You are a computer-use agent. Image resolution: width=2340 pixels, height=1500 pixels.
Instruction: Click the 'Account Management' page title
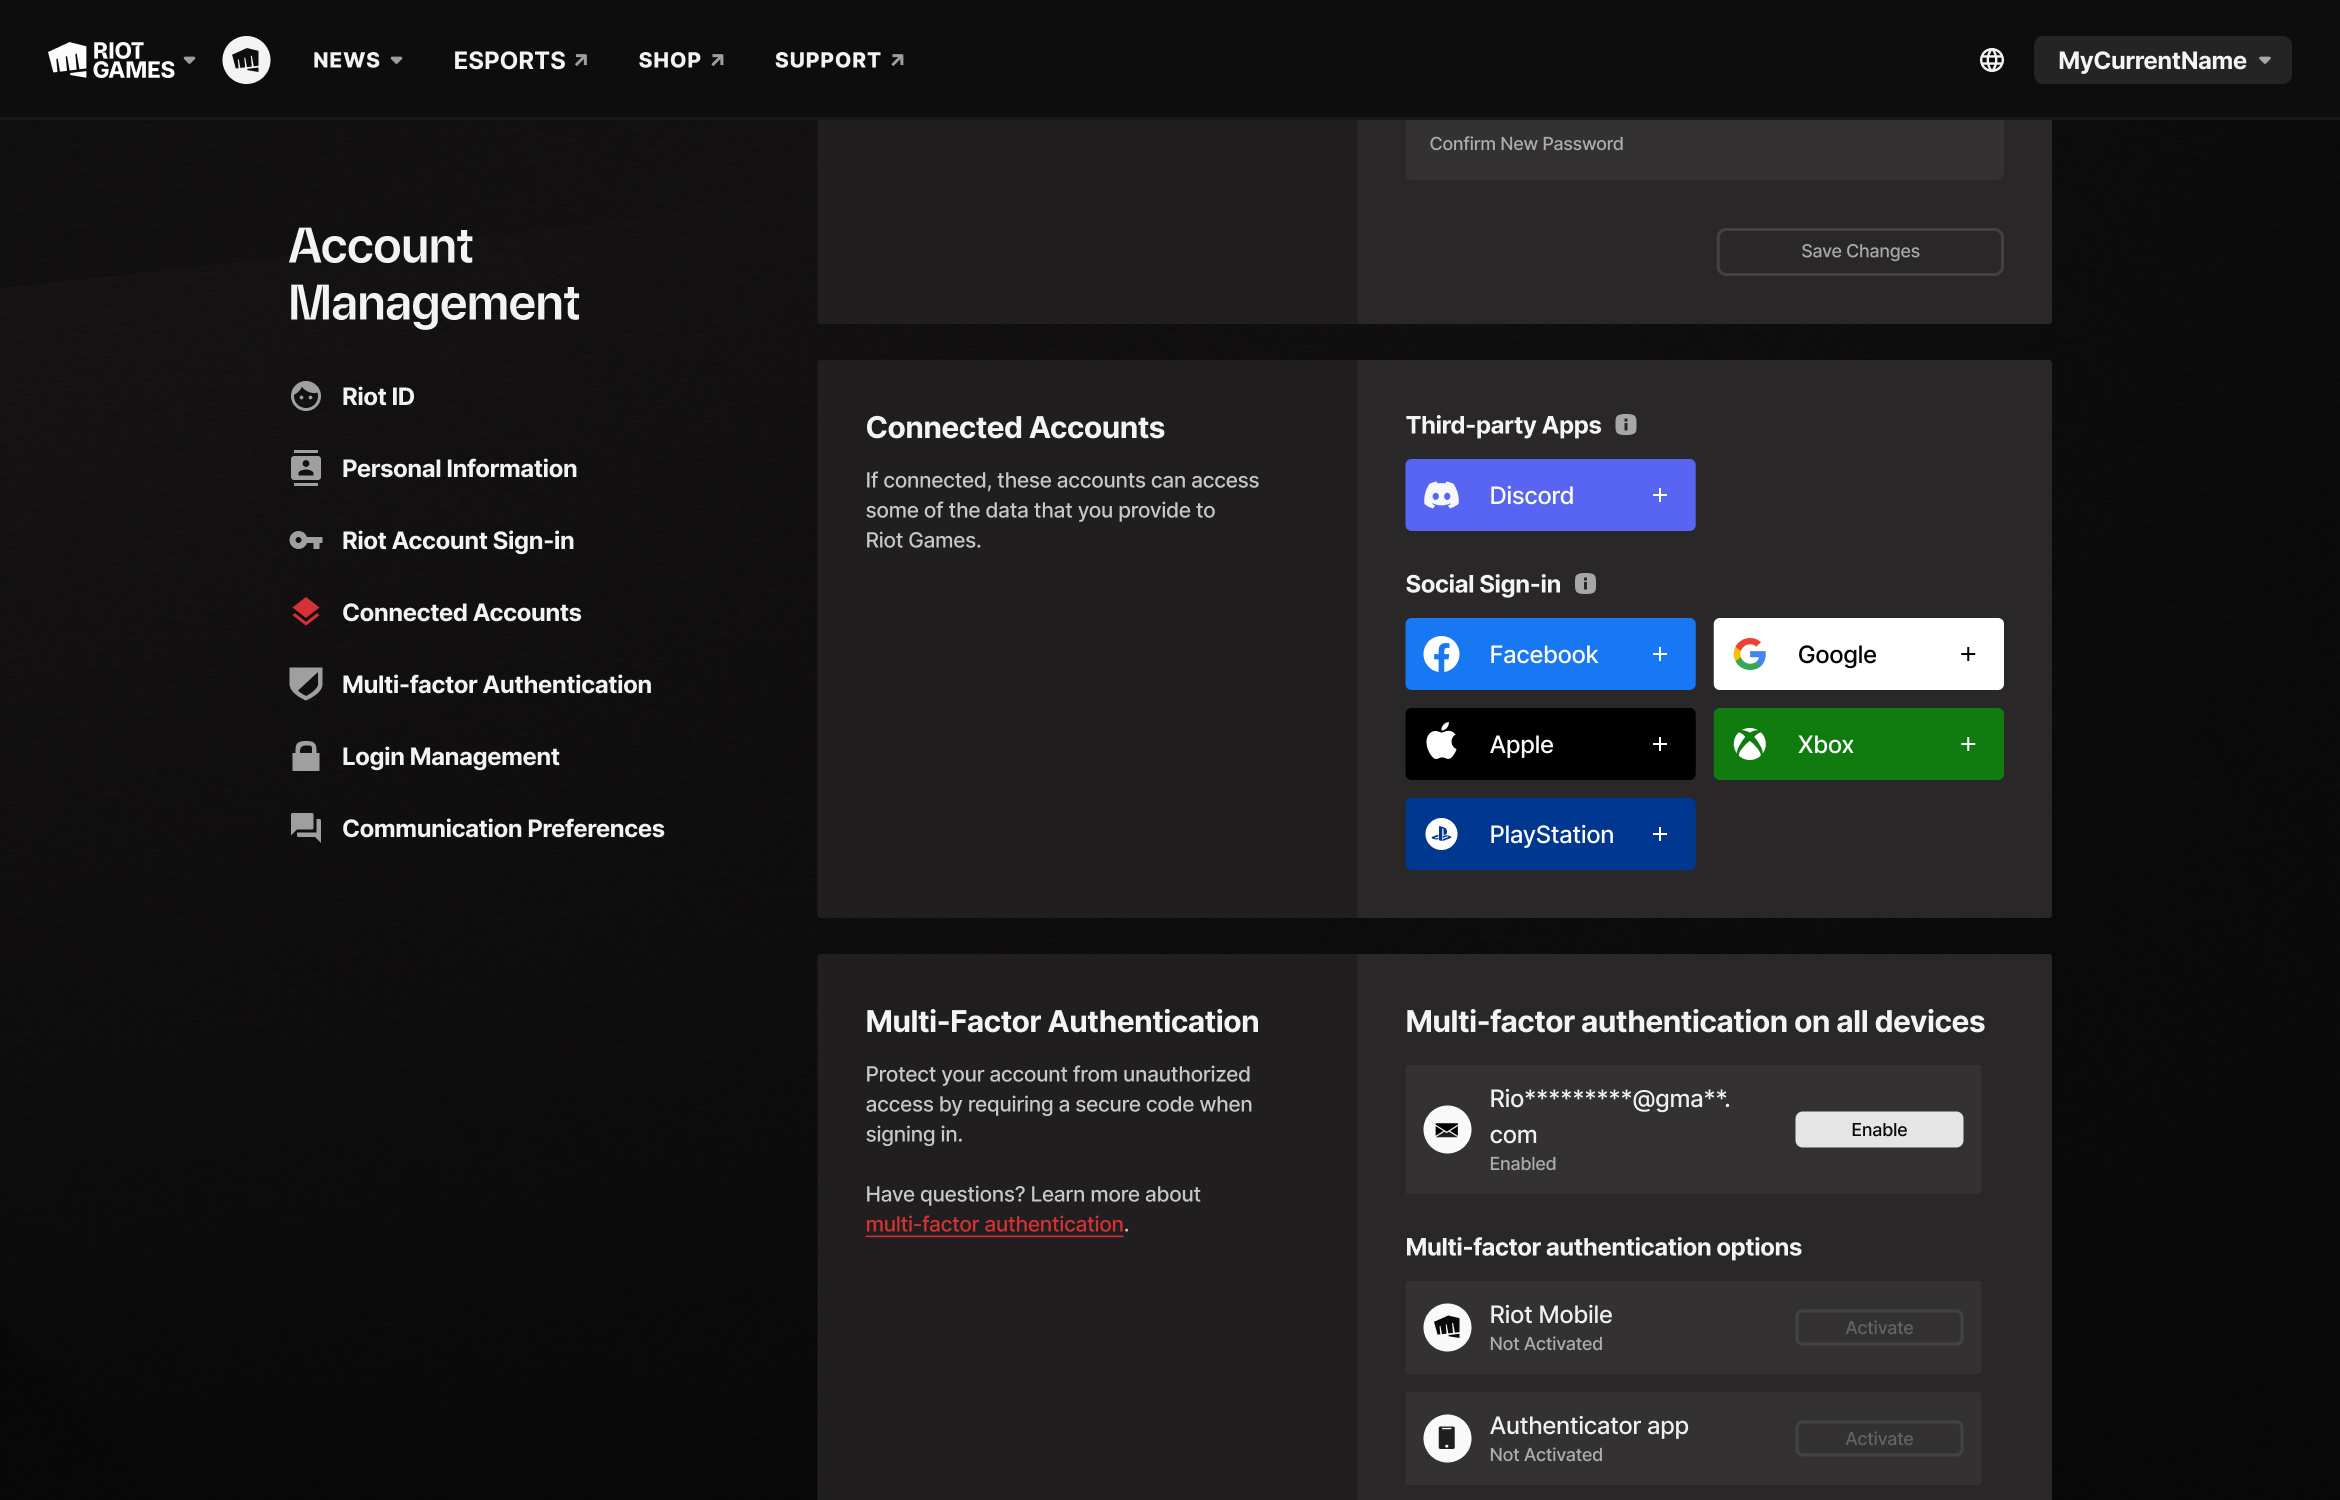(434, 274)
